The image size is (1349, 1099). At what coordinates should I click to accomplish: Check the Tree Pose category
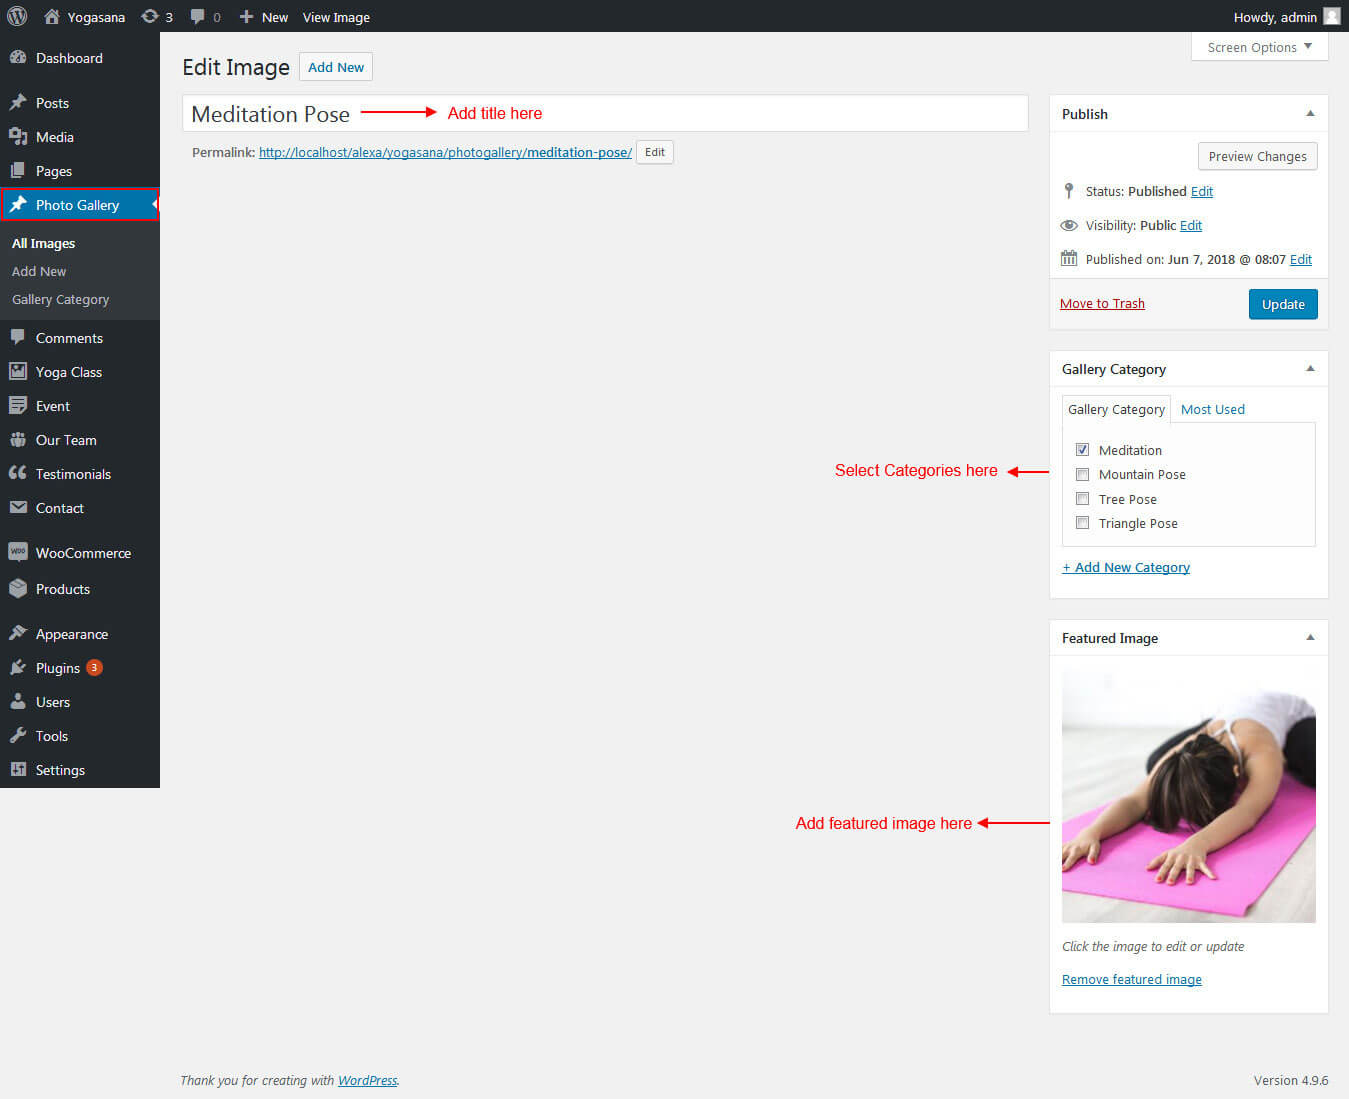tap(1082, 499)
